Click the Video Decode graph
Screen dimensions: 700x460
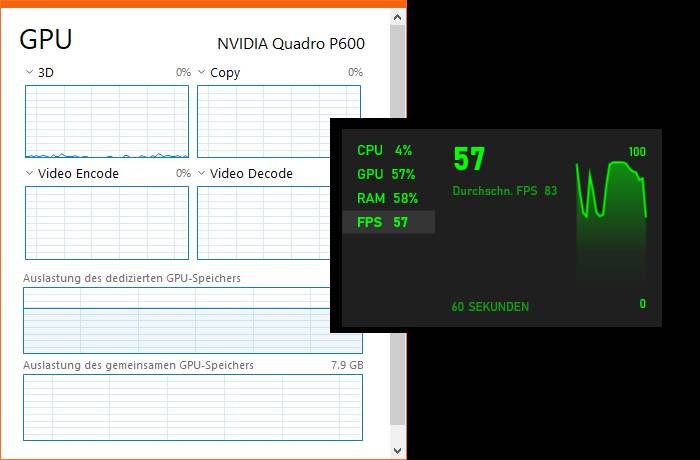[263, 222]
